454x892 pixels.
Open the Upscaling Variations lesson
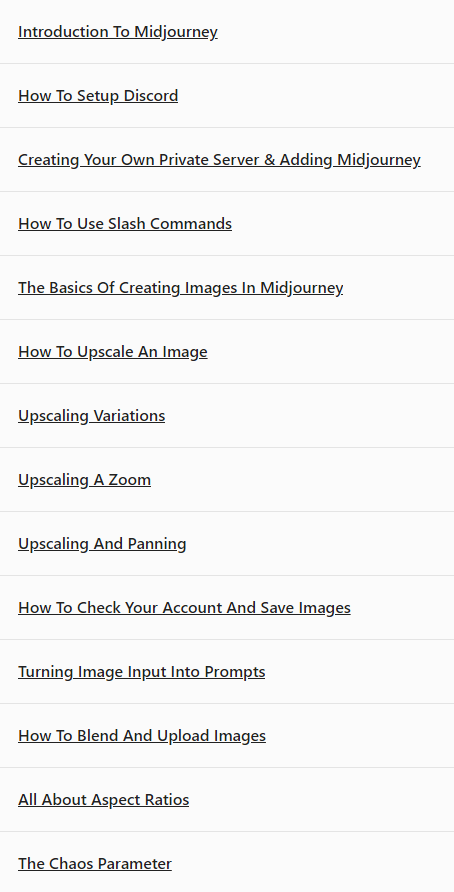[x=92, y=416]
